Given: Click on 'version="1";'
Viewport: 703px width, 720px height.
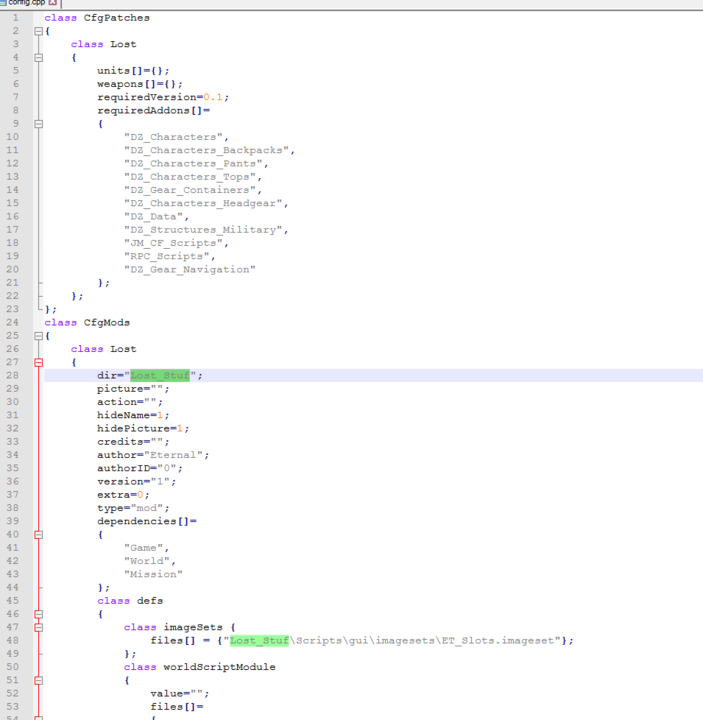Looking at the screenshot, I should pyautogui.click(x=136, y=482).
